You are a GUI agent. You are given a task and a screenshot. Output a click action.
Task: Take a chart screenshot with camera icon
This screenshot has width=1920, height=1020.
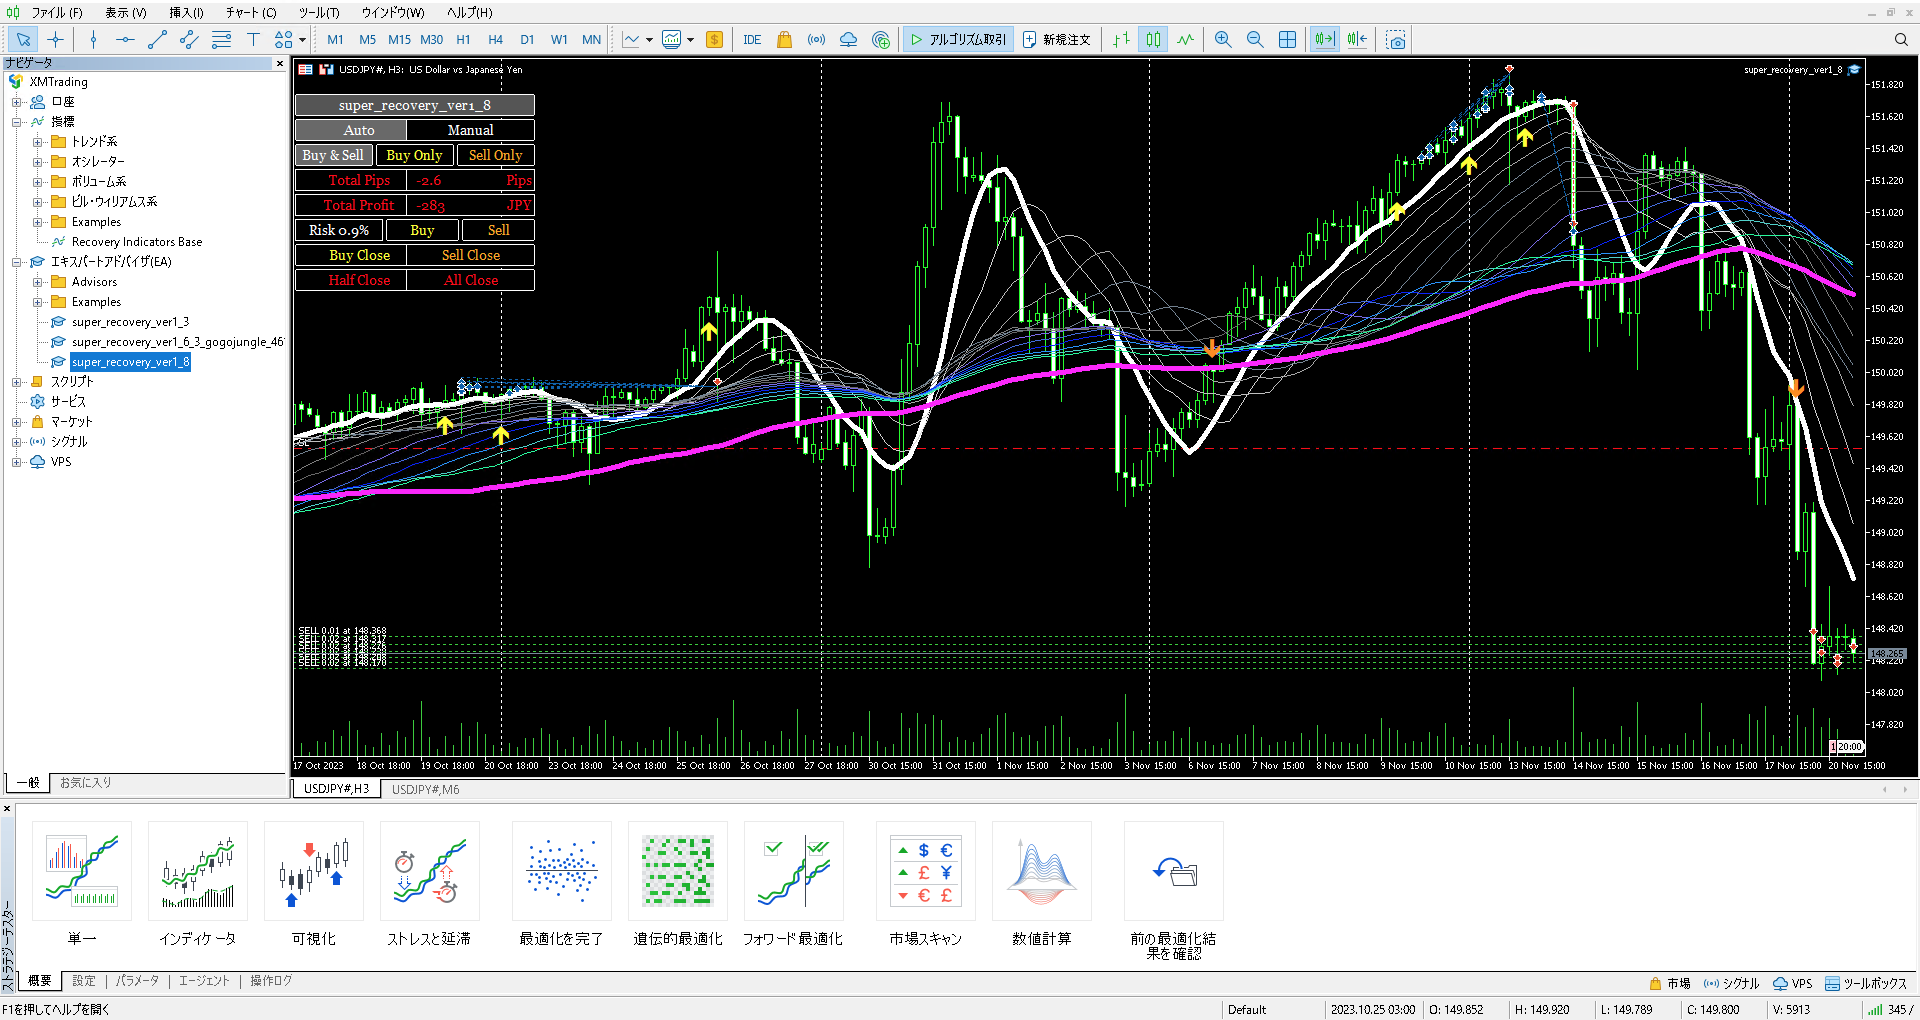click(x=1396, y=40)
